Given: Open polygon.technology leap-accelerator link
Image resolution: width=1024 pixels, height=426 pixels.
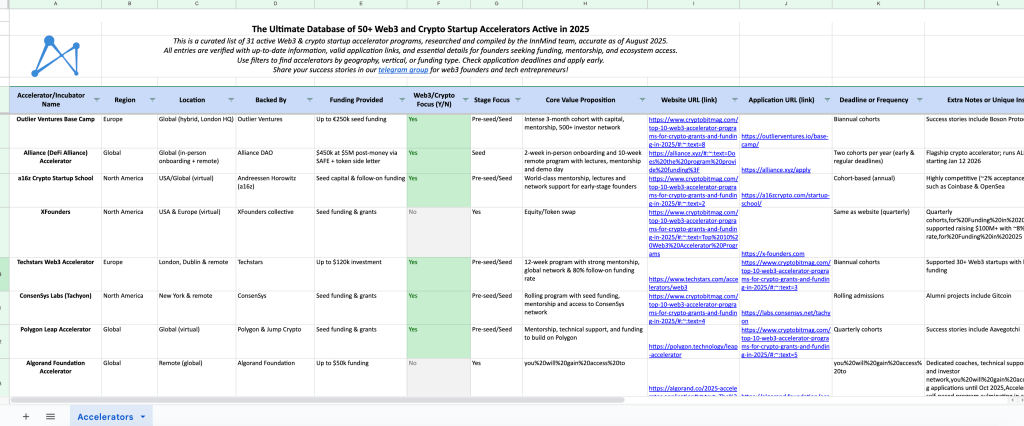Looking at the screenshot, I should (692, 351).
